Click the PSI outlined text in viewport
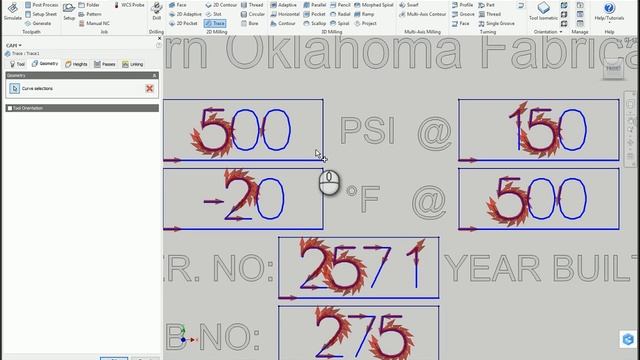This screenshot has width=640, height=360. point(368,130)
